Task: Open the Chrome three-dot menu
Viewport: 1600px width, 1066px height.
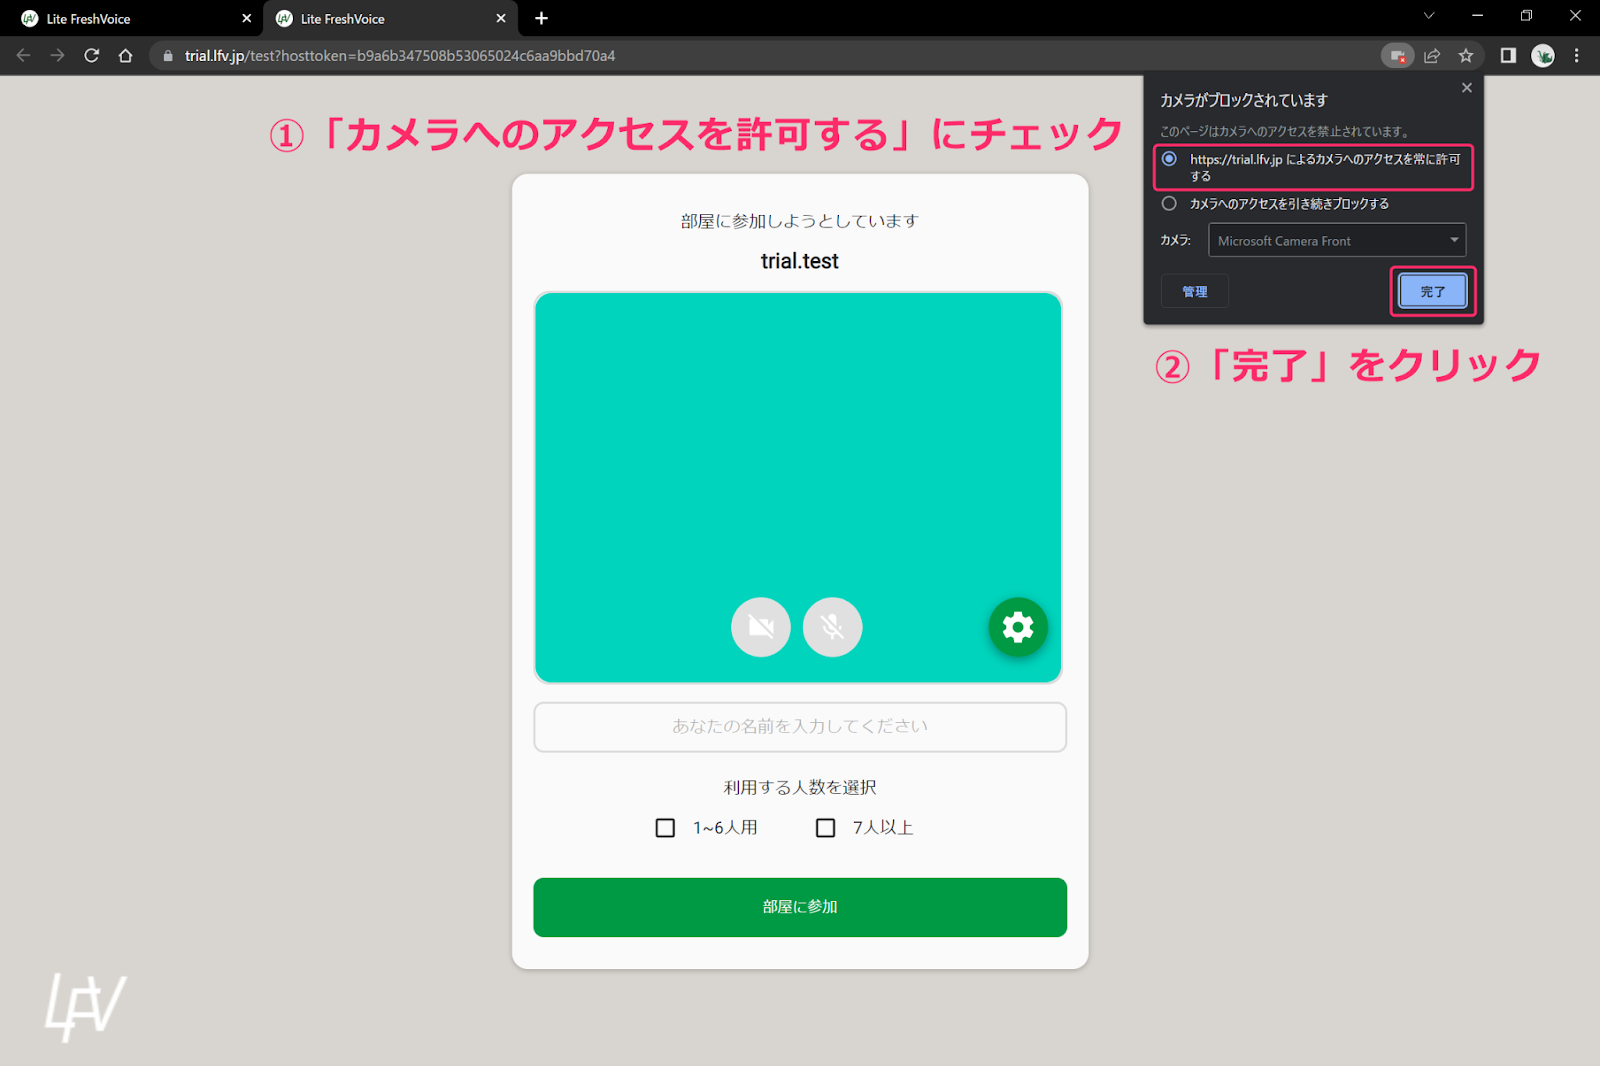Action: point(1577,56)
